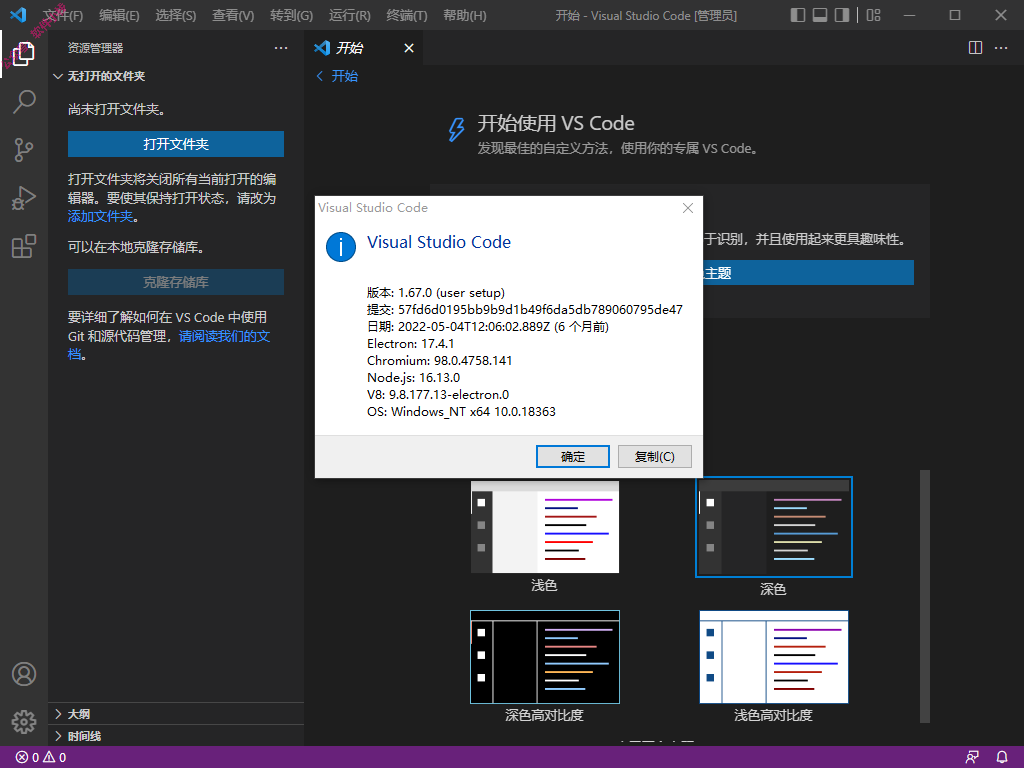Click the 确定 button in dialog

(x=573, y=456)
